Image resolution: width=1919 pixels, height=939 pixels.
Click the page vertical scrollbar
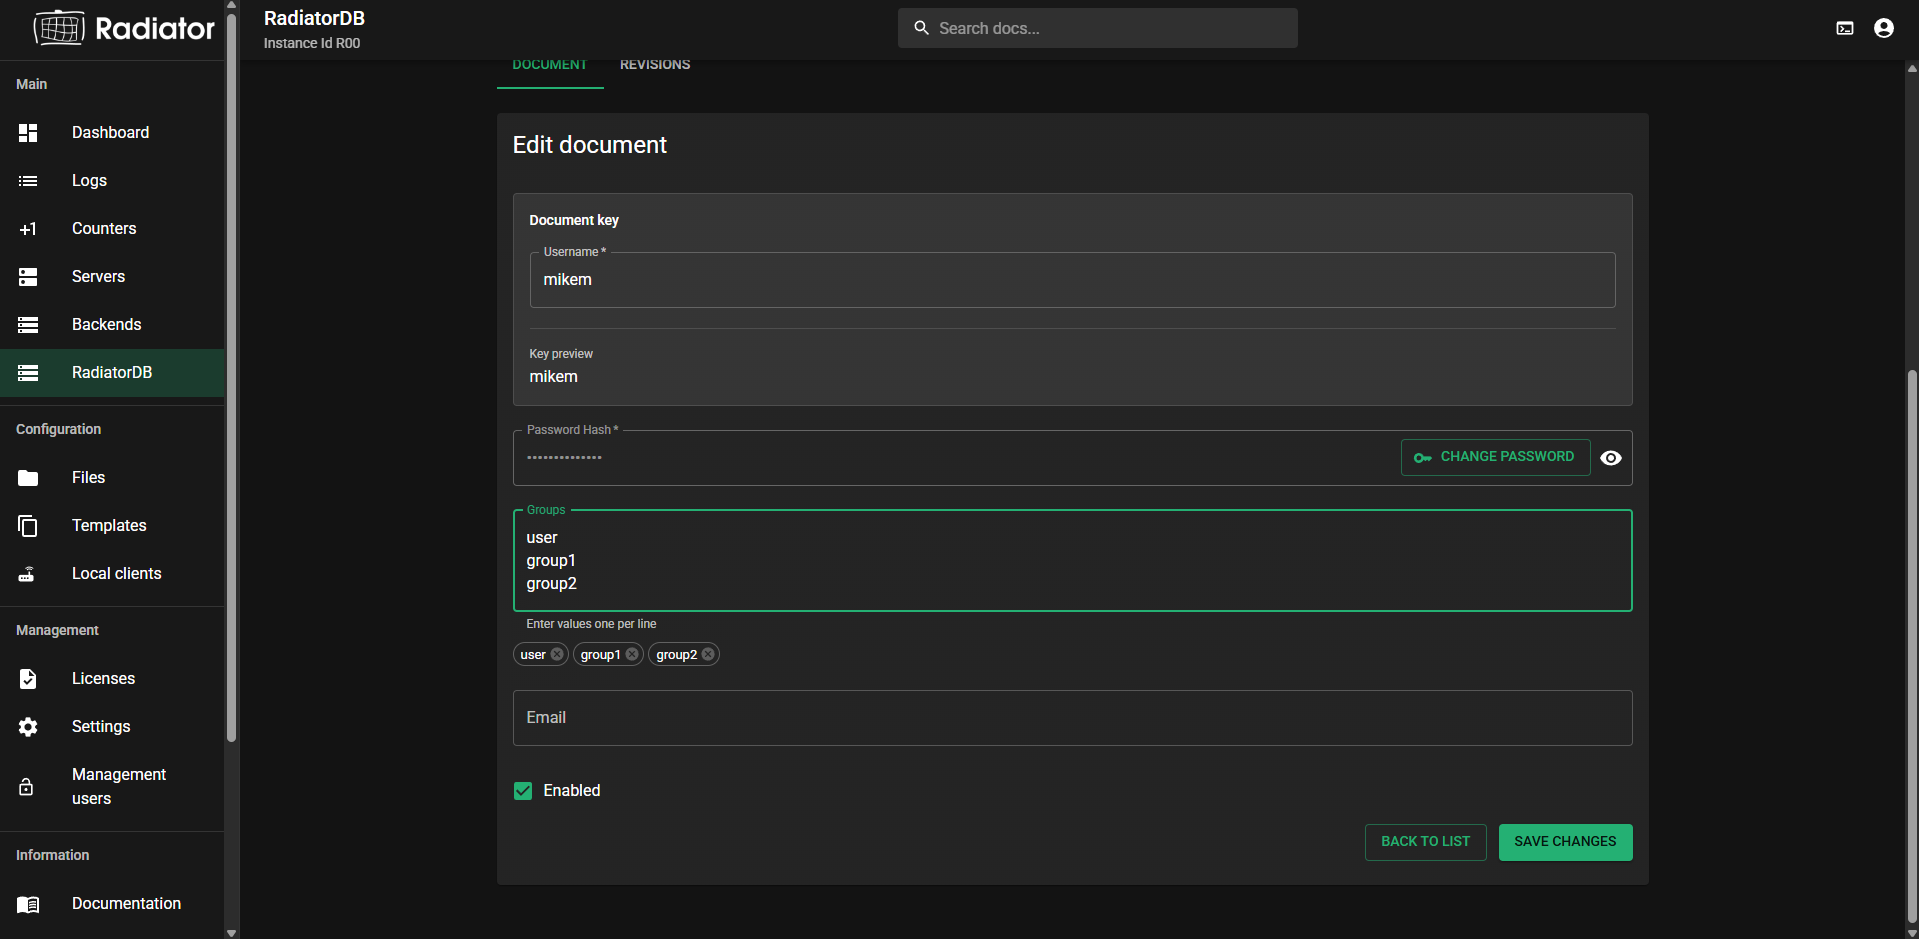(1912, 645)
